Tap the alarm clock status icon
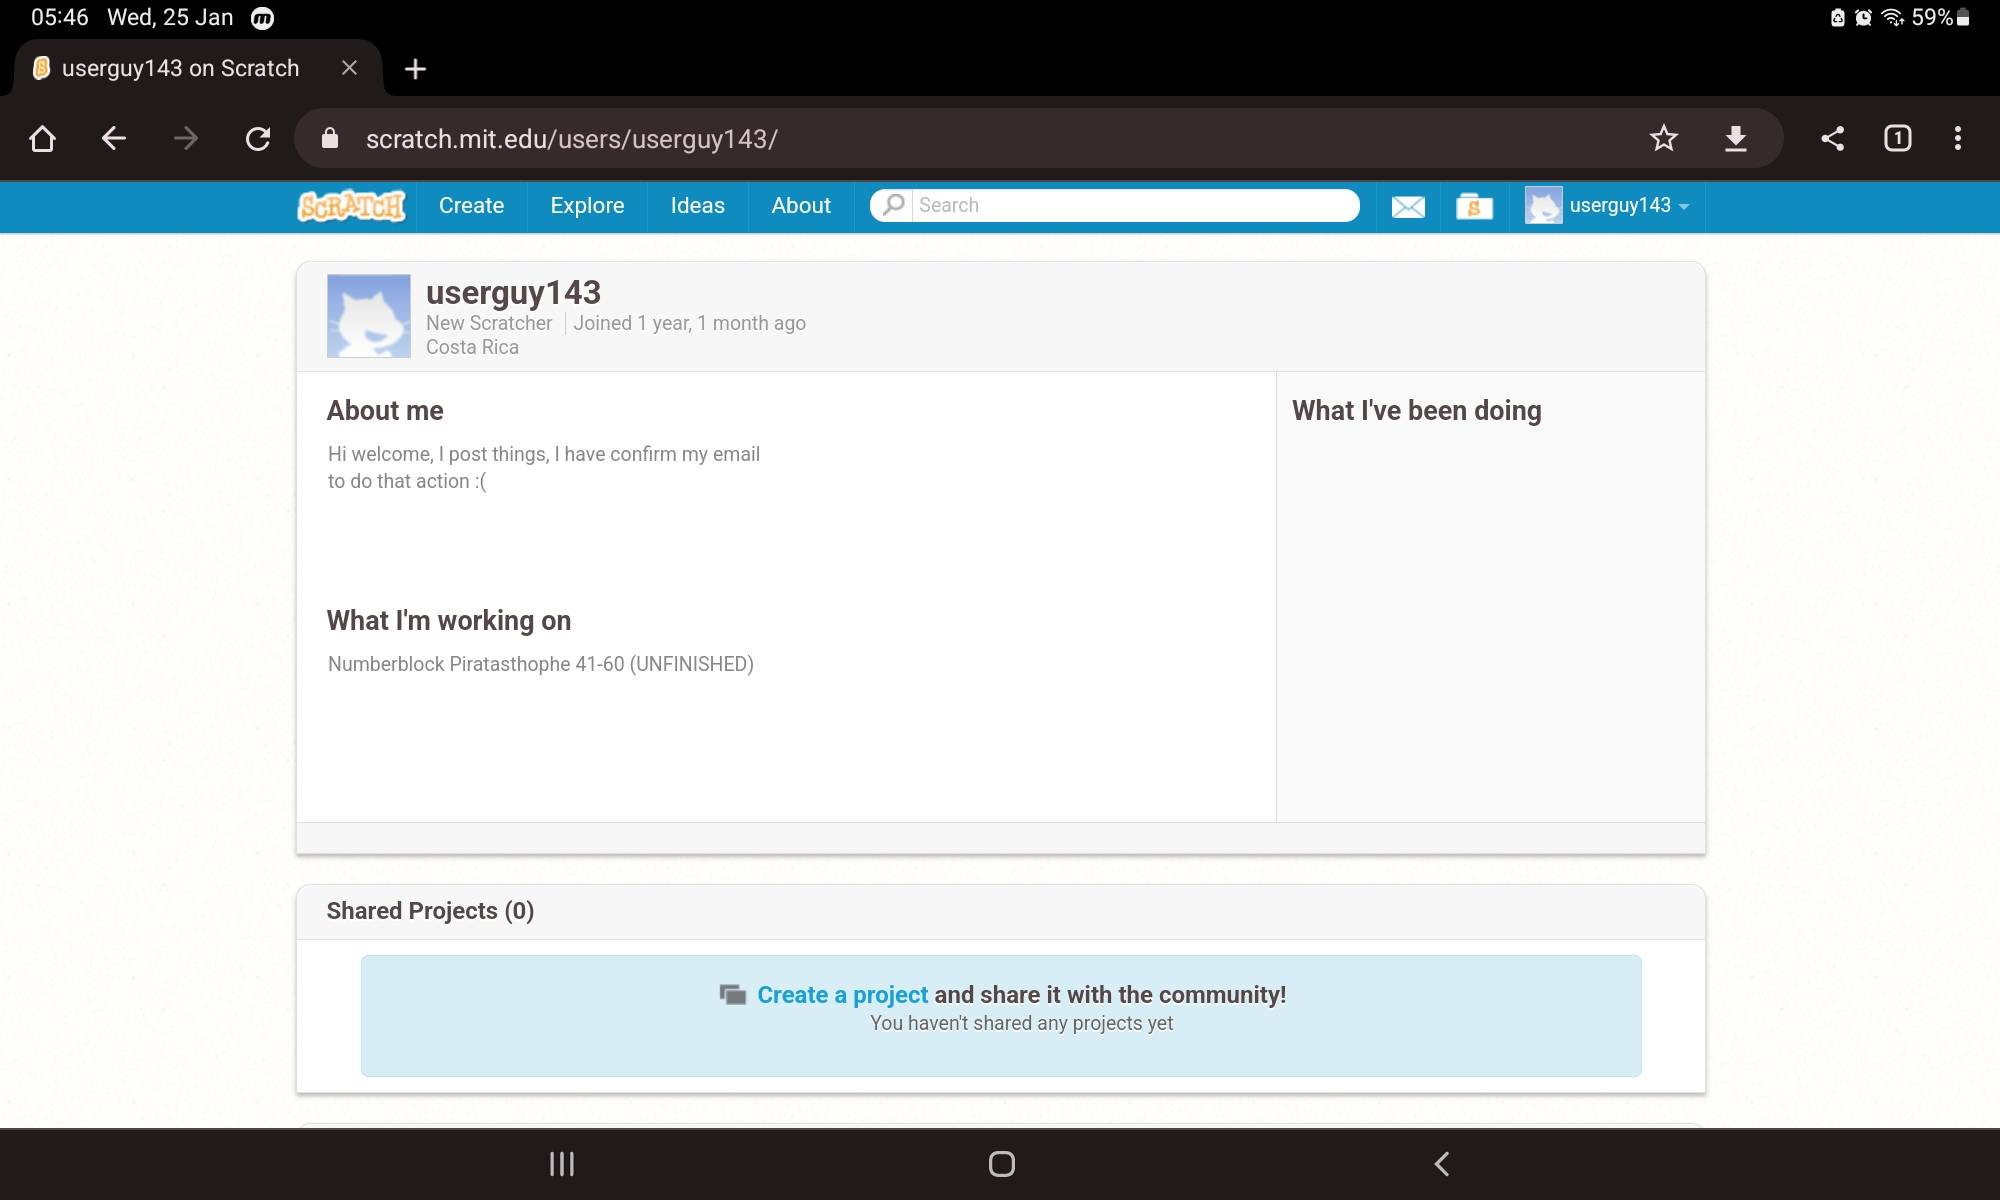The width and height of the screenshot is (2000, 1200). tap(1863, 18)
